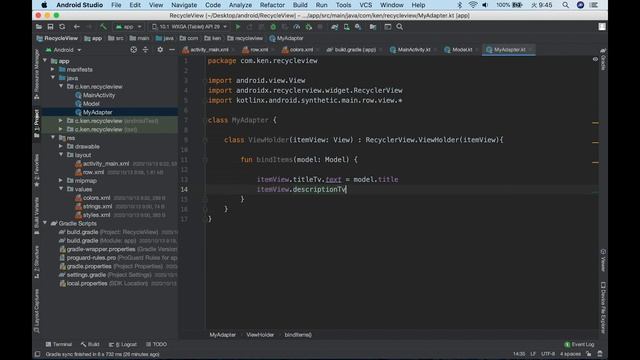The image size is (640, 360).
Task: Click Sync Project with Gradle Files icon
Action: (x=335, y=27)
